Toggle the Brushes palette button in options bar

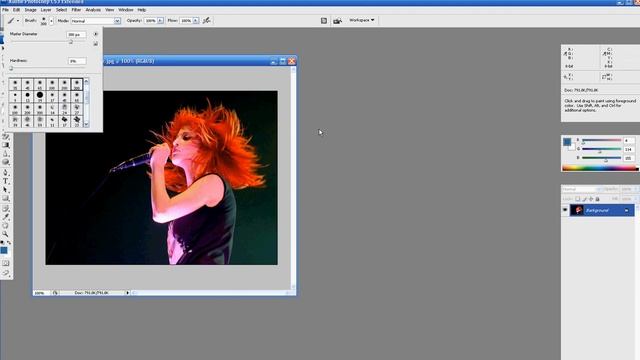[x=324, y=20]
